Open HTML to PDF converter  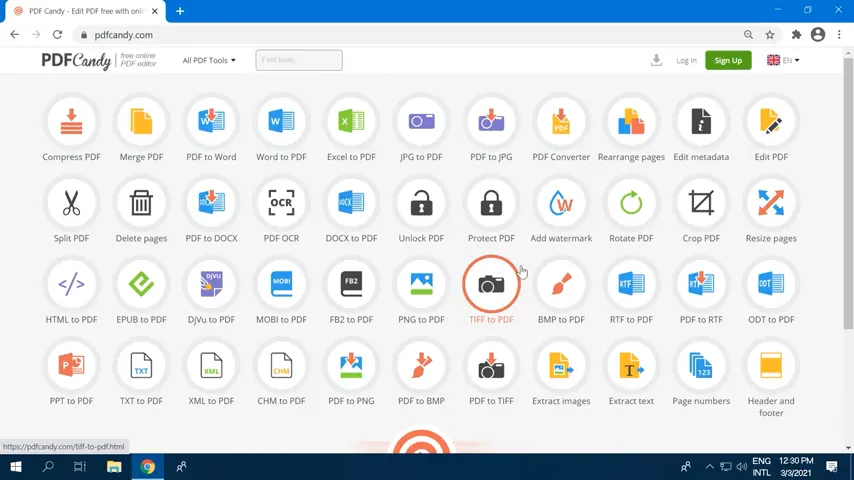pyautogui.click(x=71, y=284)
